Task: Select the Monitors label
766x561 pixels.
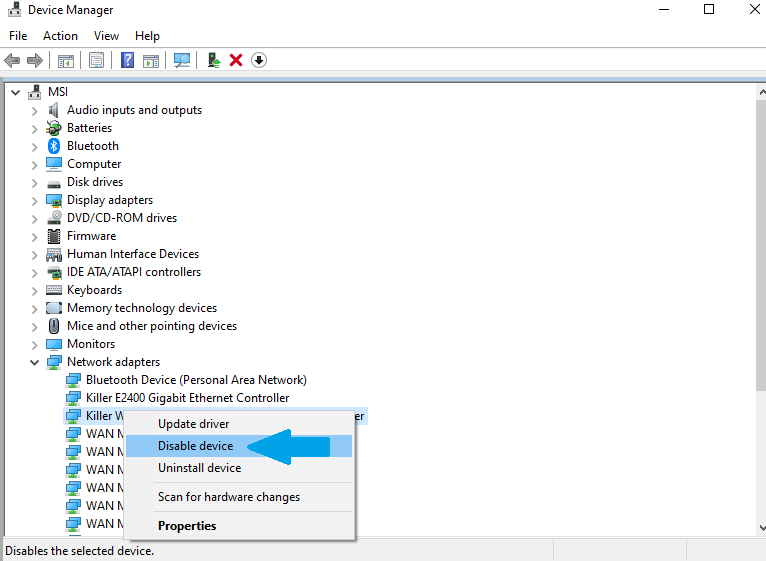Action: click(x=91, y=344)
